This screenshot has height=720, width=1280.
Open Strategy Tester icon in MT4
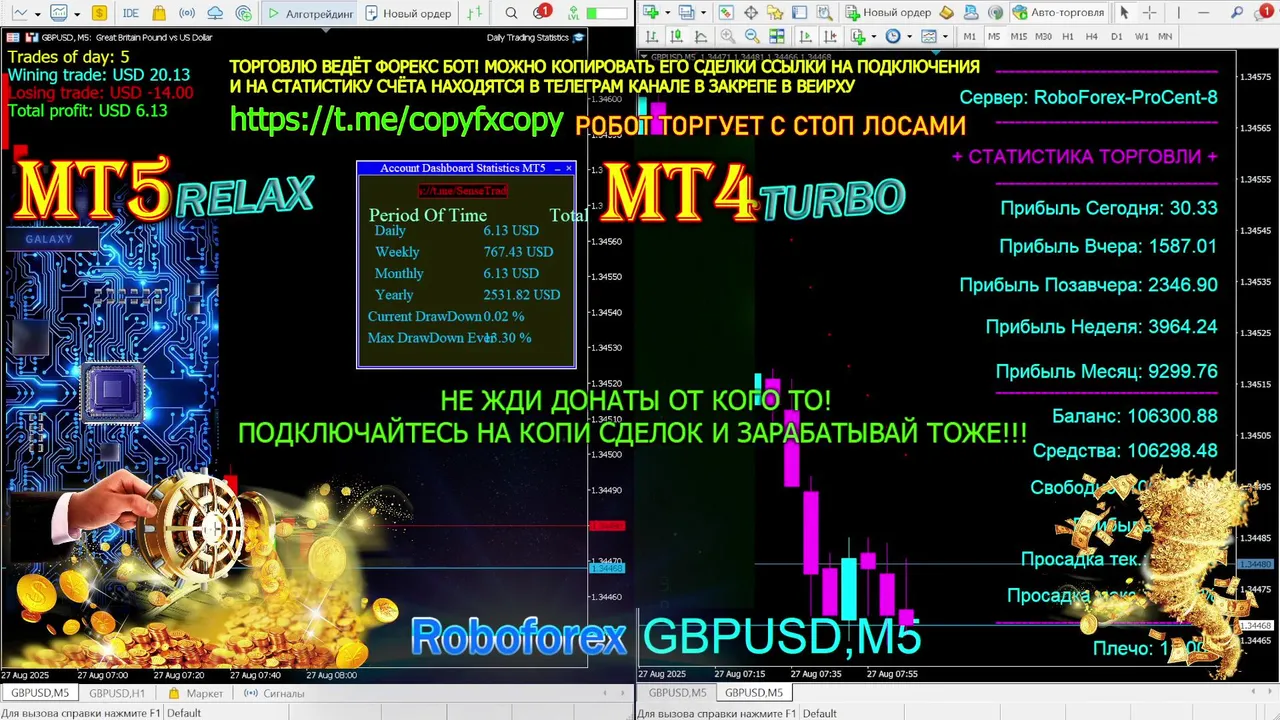(824, 13)
